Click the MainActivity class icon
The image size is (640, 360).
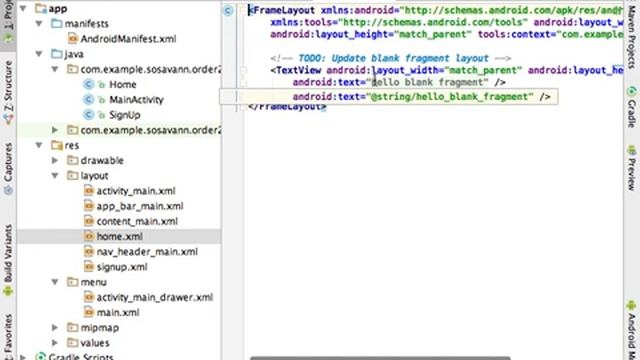pos(88,100)
